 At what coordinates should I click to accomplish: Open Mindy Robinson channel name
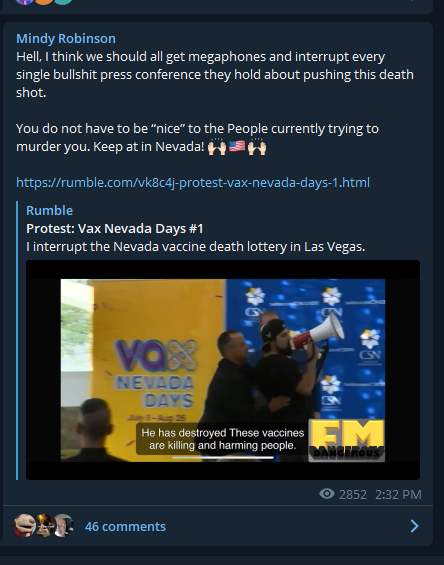[66, 39]
